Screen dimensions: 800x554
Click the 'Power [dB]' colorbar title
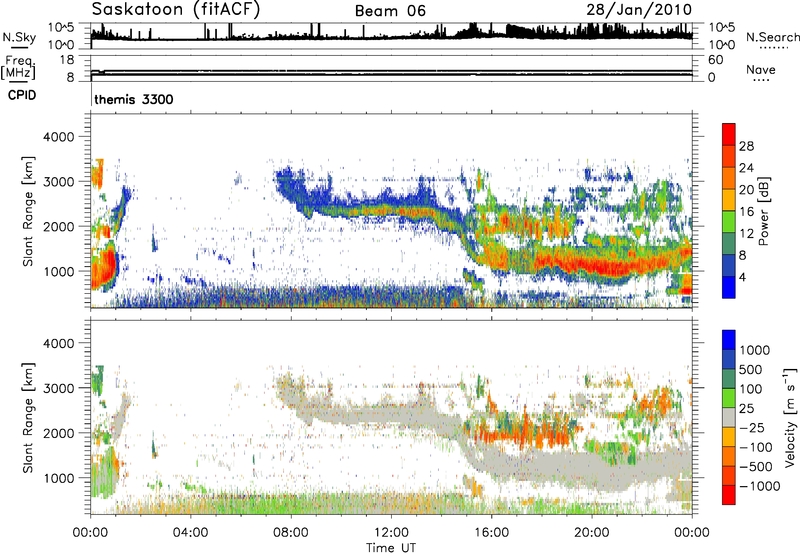click(x=763, y=211)
